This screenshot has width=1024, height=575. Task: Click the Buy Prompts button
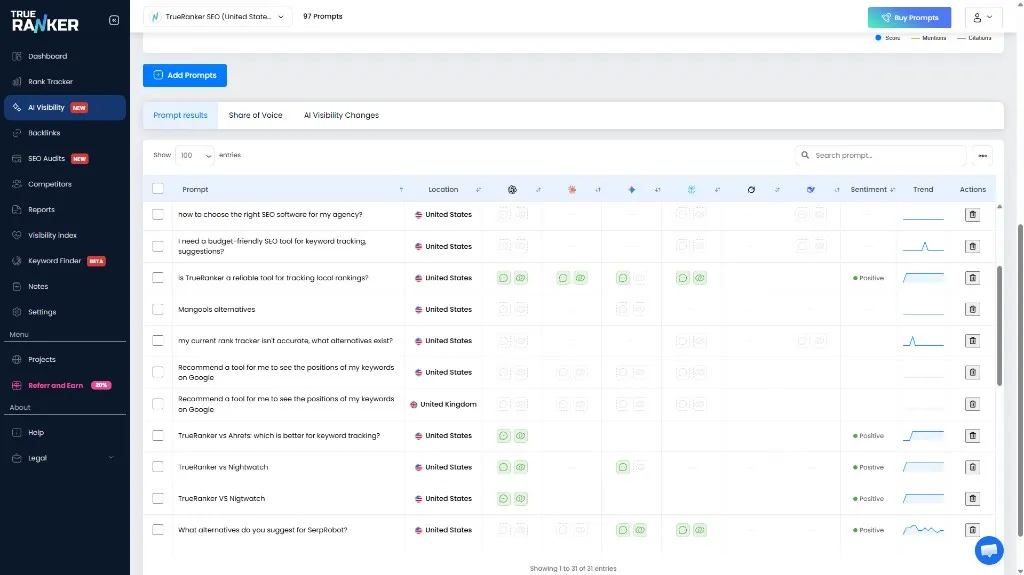(909, 18)
